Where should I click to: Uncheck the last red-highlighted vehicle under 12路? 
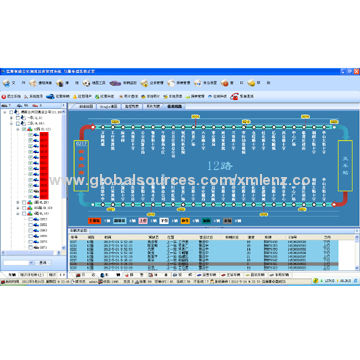[31, 197]
